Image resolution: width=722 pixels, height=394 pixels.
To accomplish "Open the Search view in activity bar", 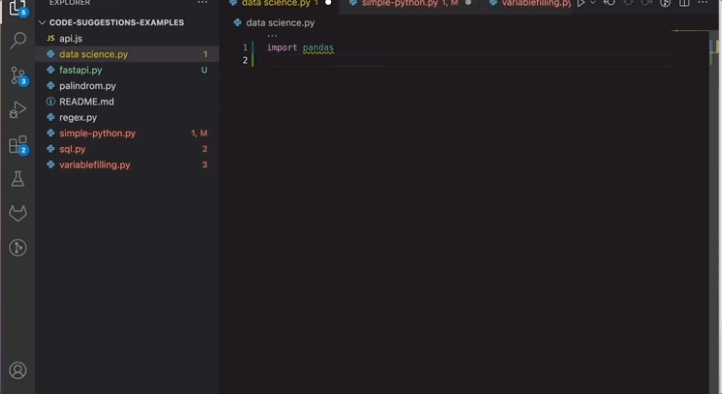I will [x=18, y=41].
